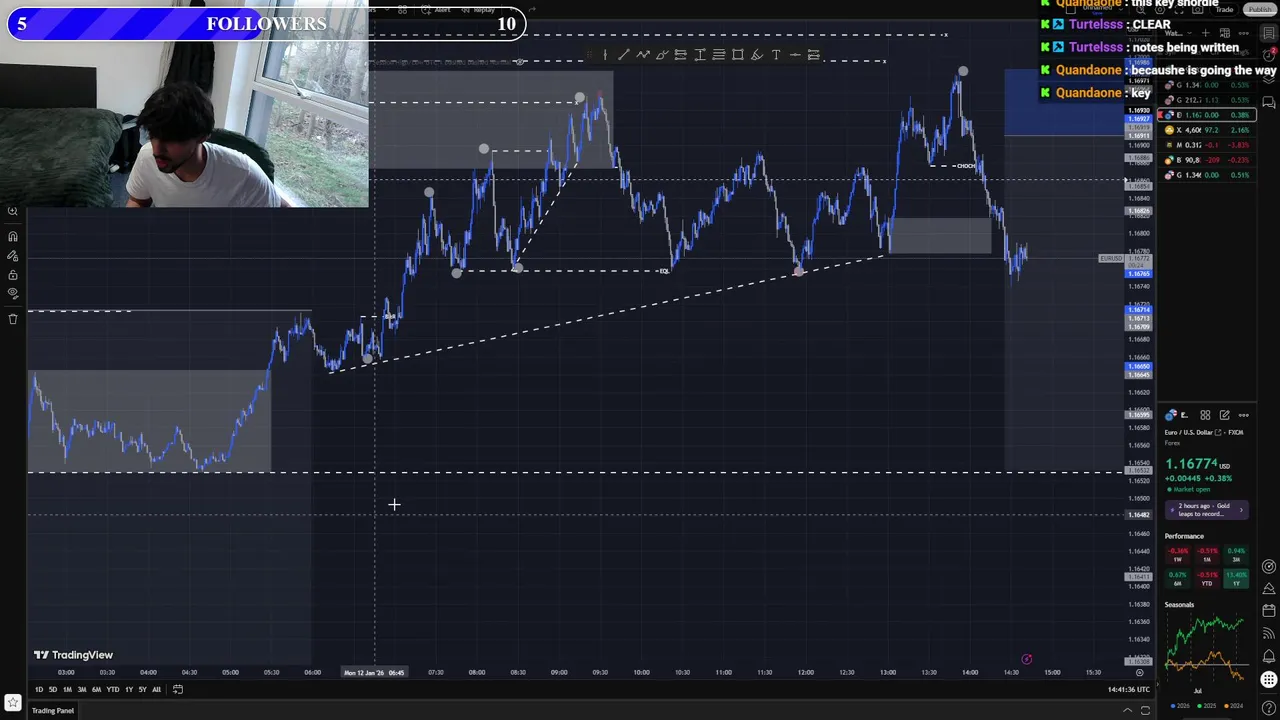1280x720 pixels.
Task: Click the 3M performance tile
Action: (1235, 555)
